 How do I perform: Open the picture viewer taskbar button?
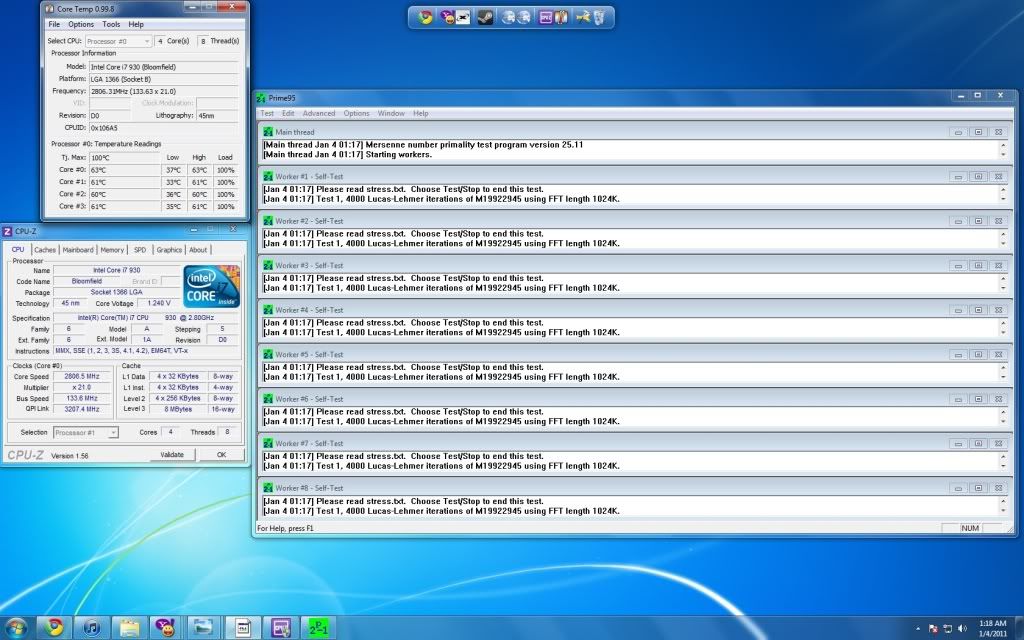(x=205, y=628)
